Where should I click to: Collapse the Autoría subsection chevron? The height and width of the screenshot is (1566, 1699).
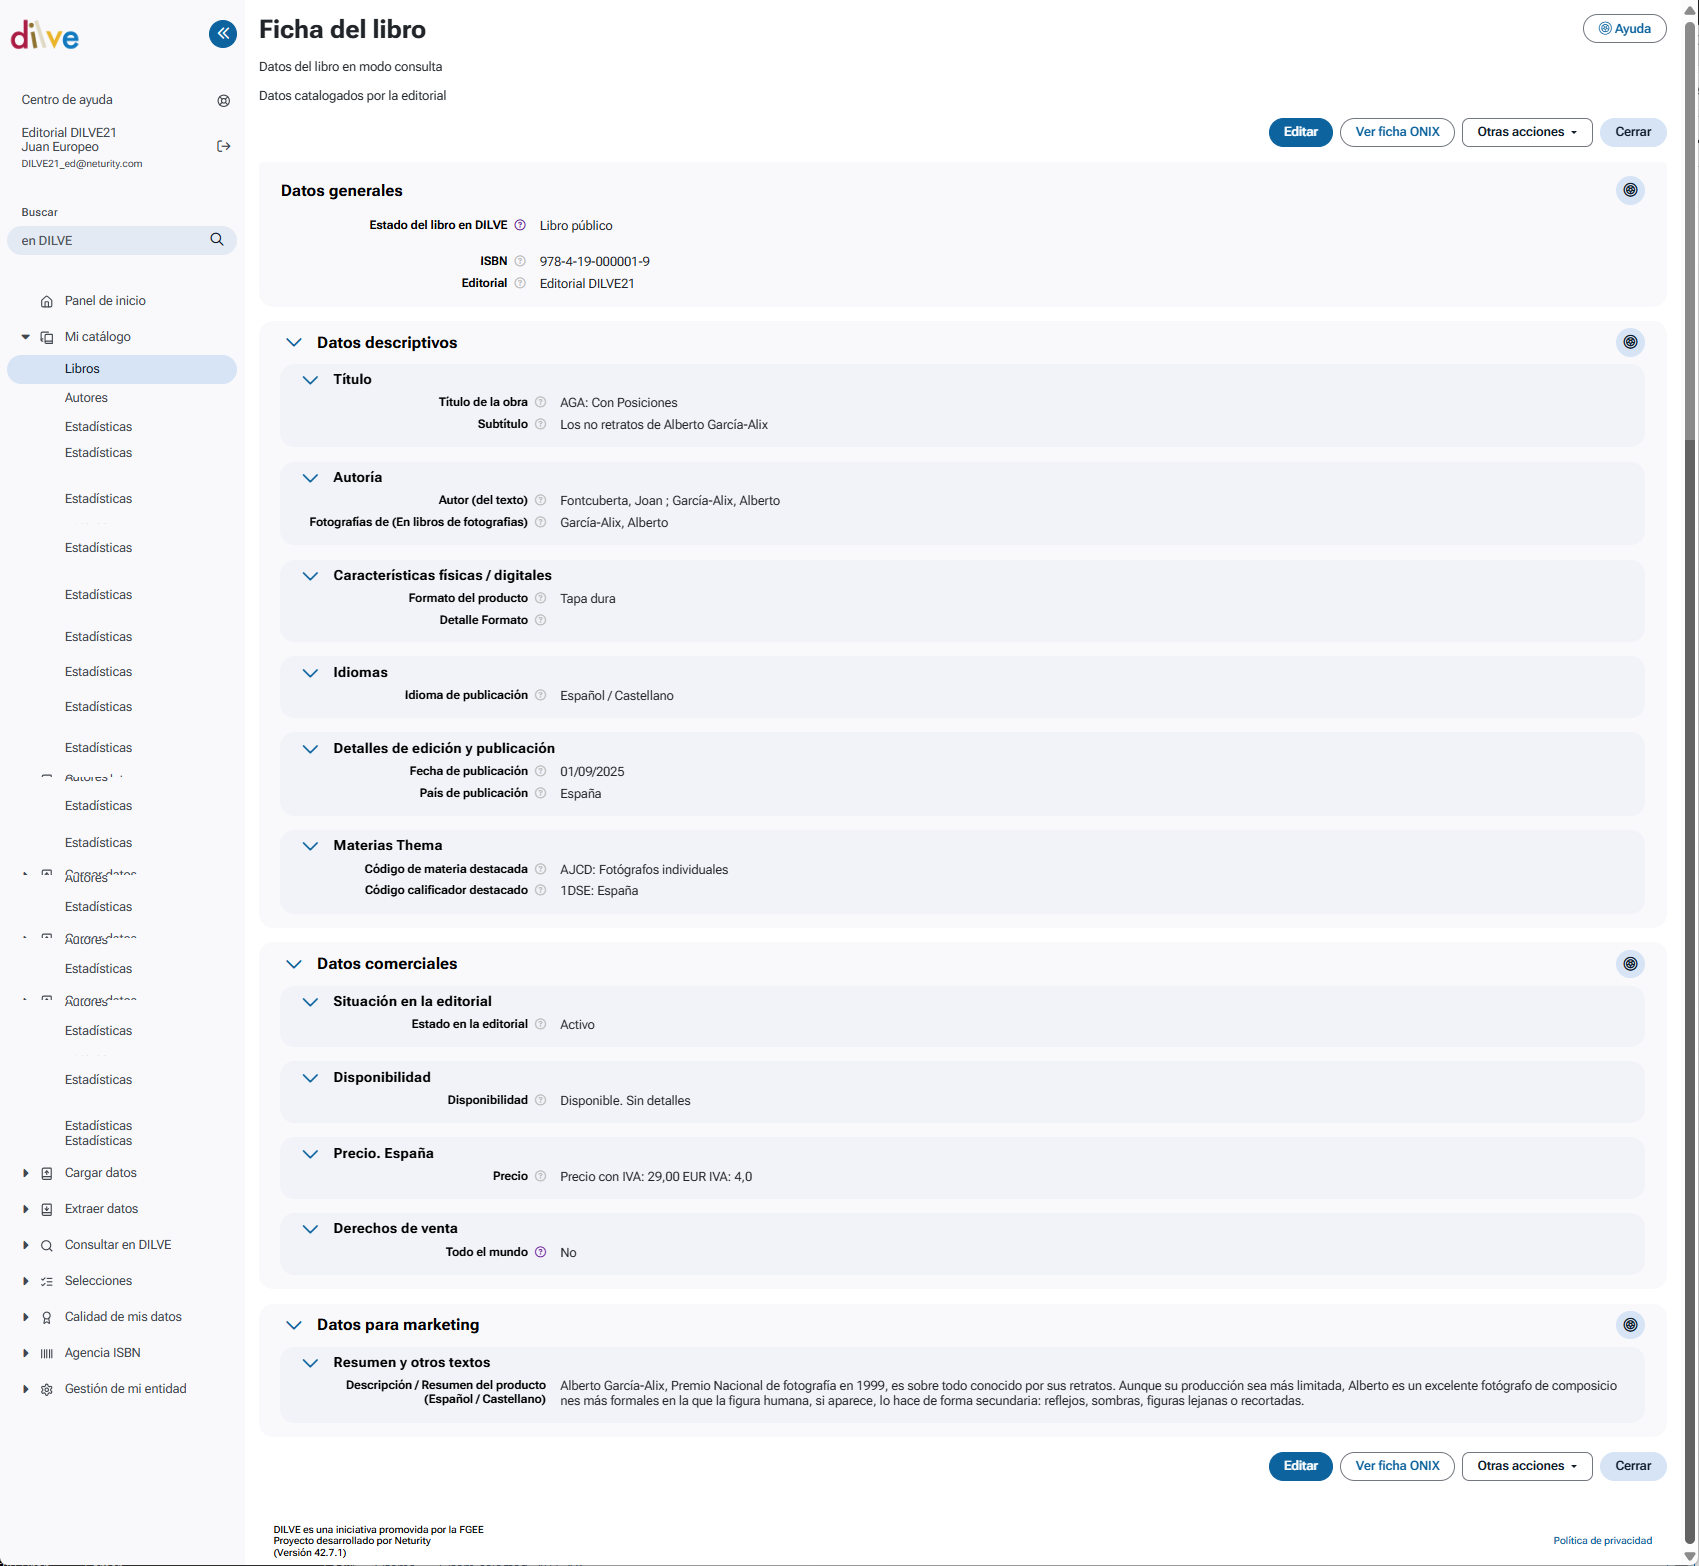[310, 478]
